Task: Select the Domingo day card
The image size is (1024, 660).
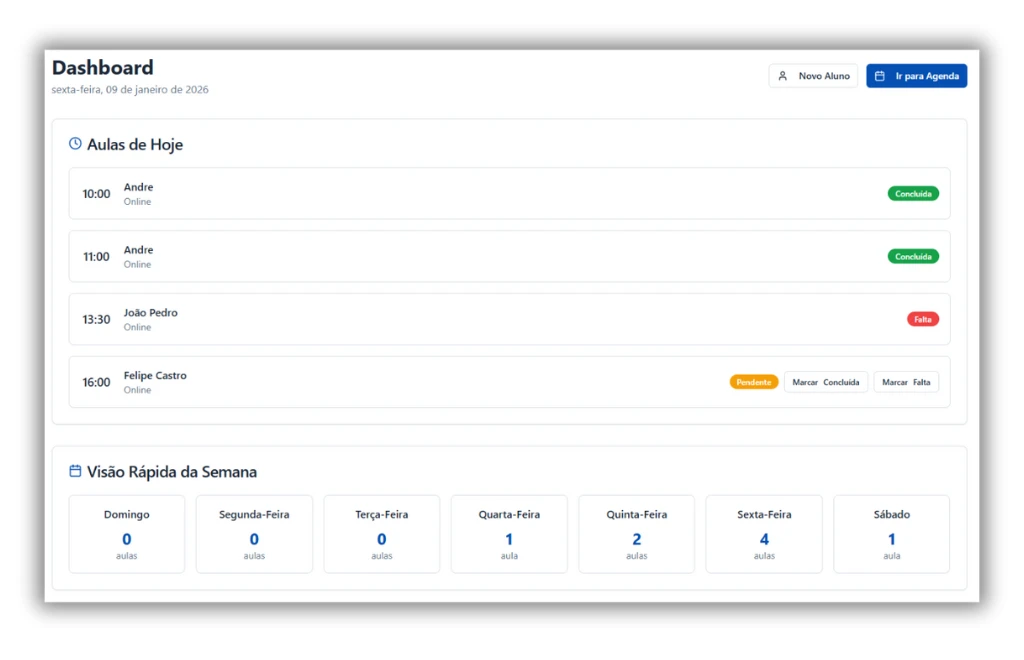Action: pos(127,534)
